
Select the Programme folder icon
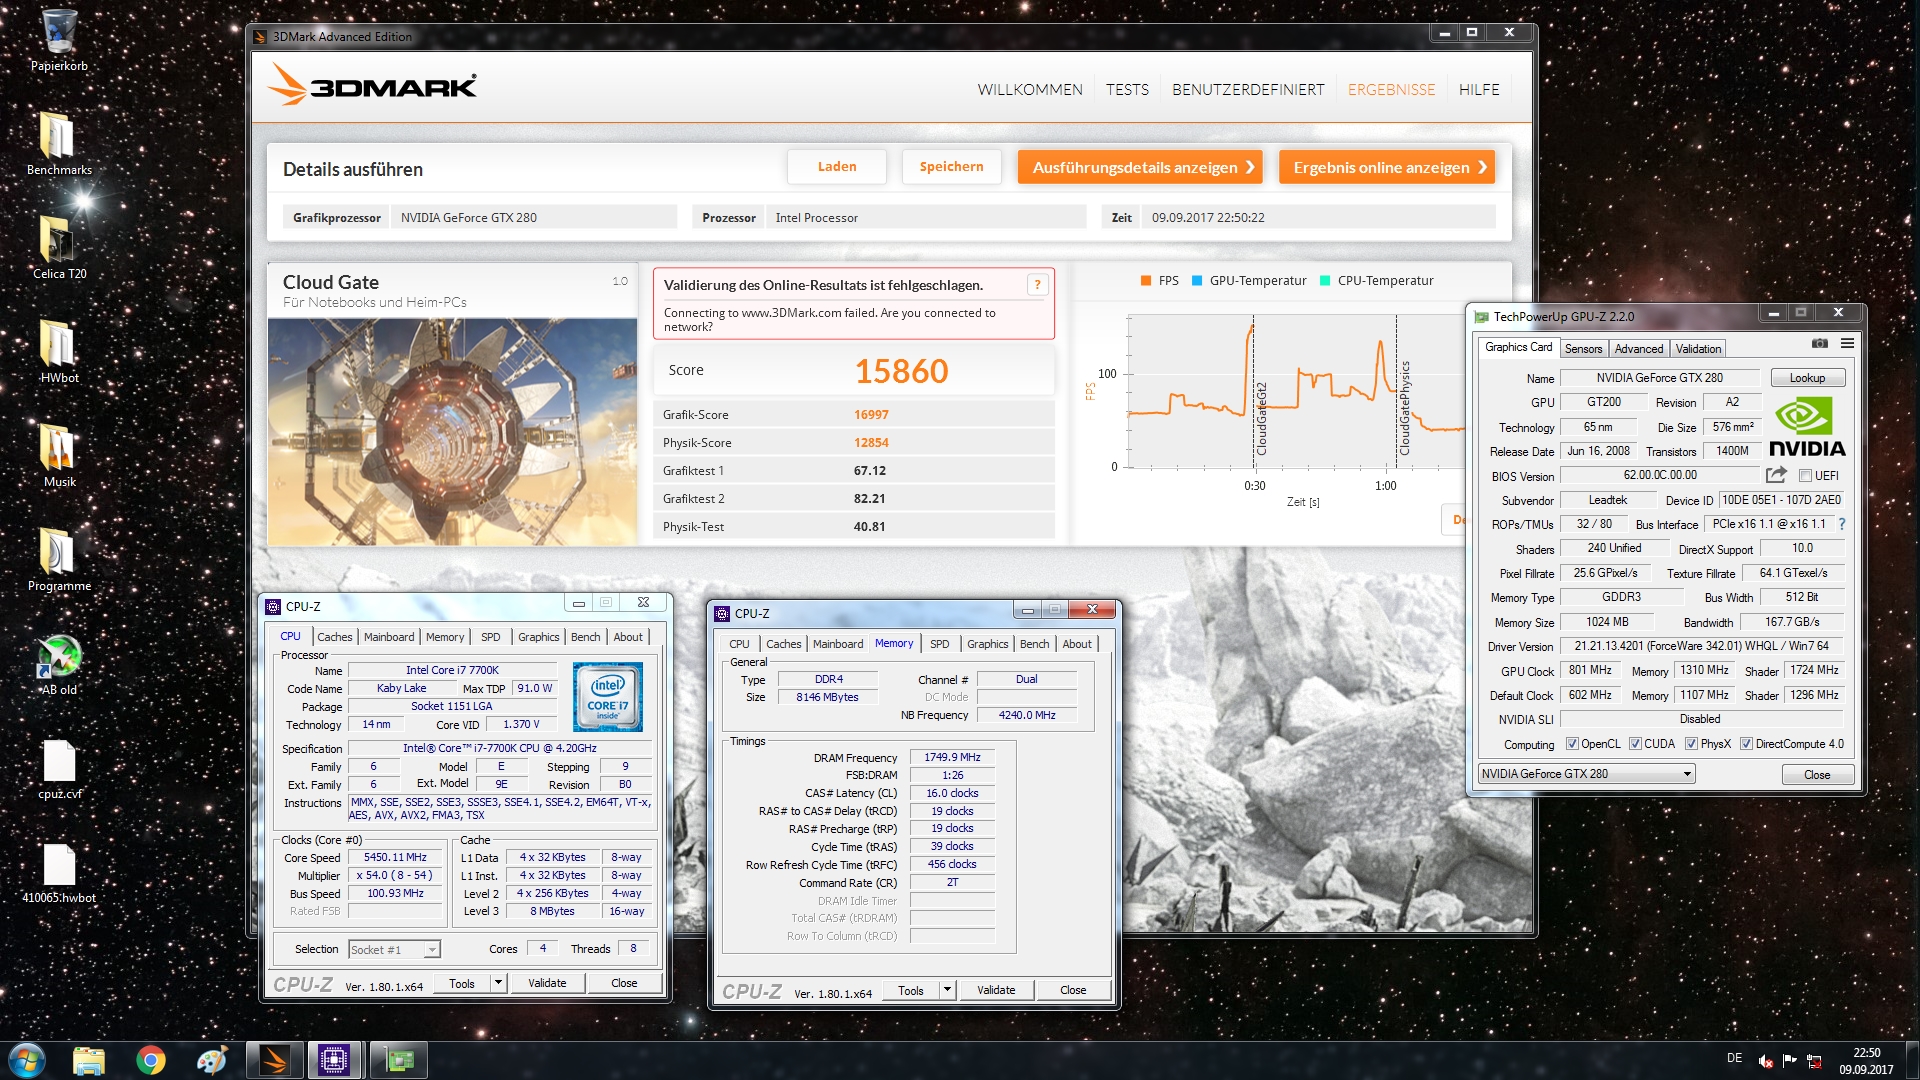pyautogui.click(x=59, y=560)
